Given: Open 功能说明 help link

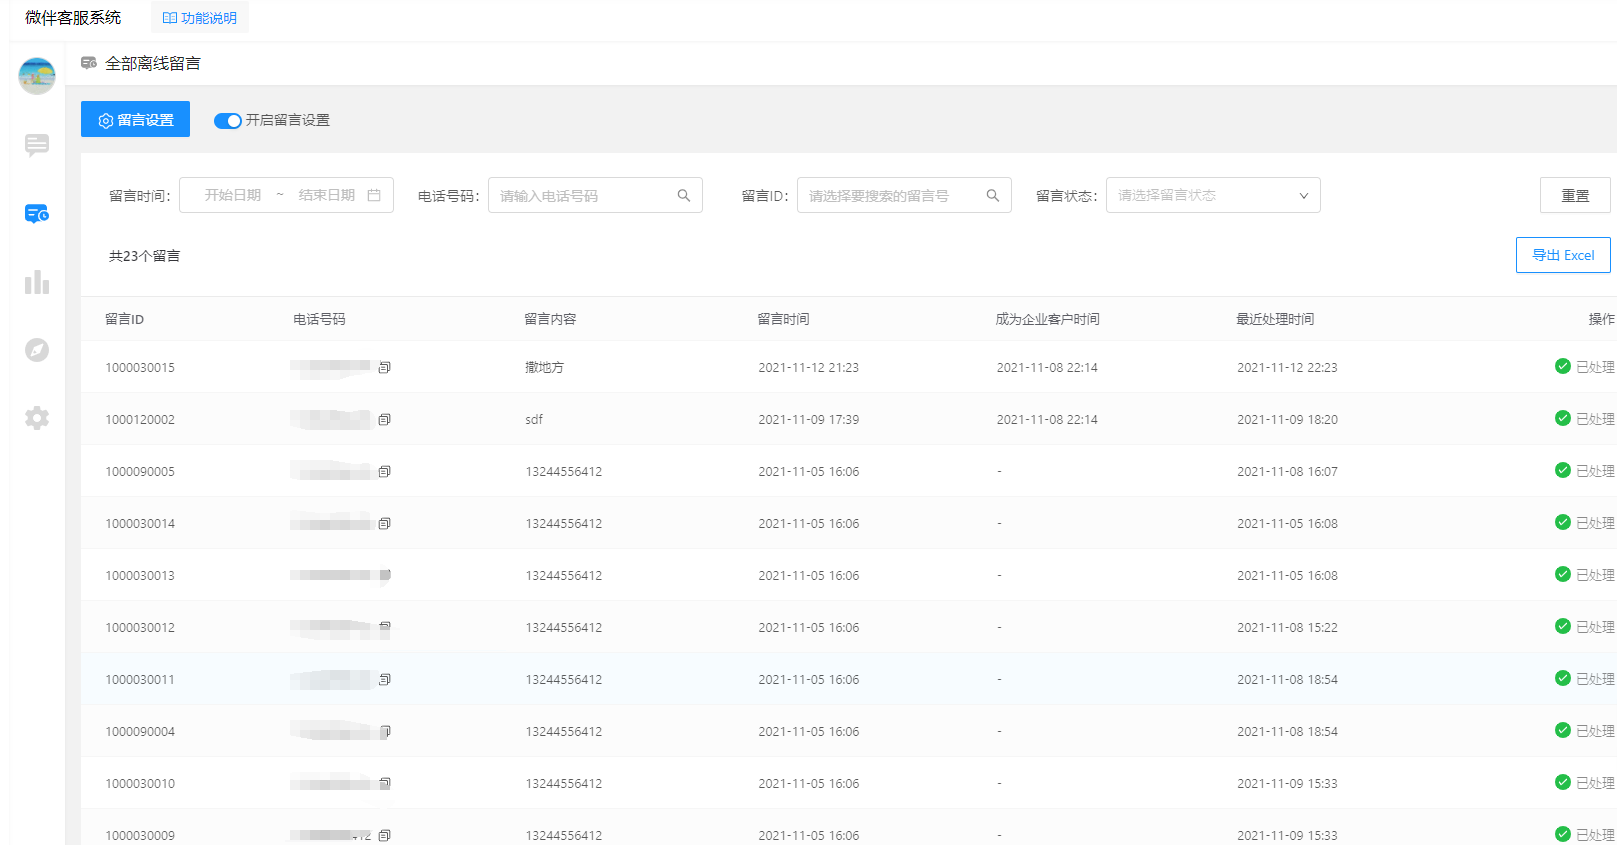Looking at the screenshot, I should (200, 18).
